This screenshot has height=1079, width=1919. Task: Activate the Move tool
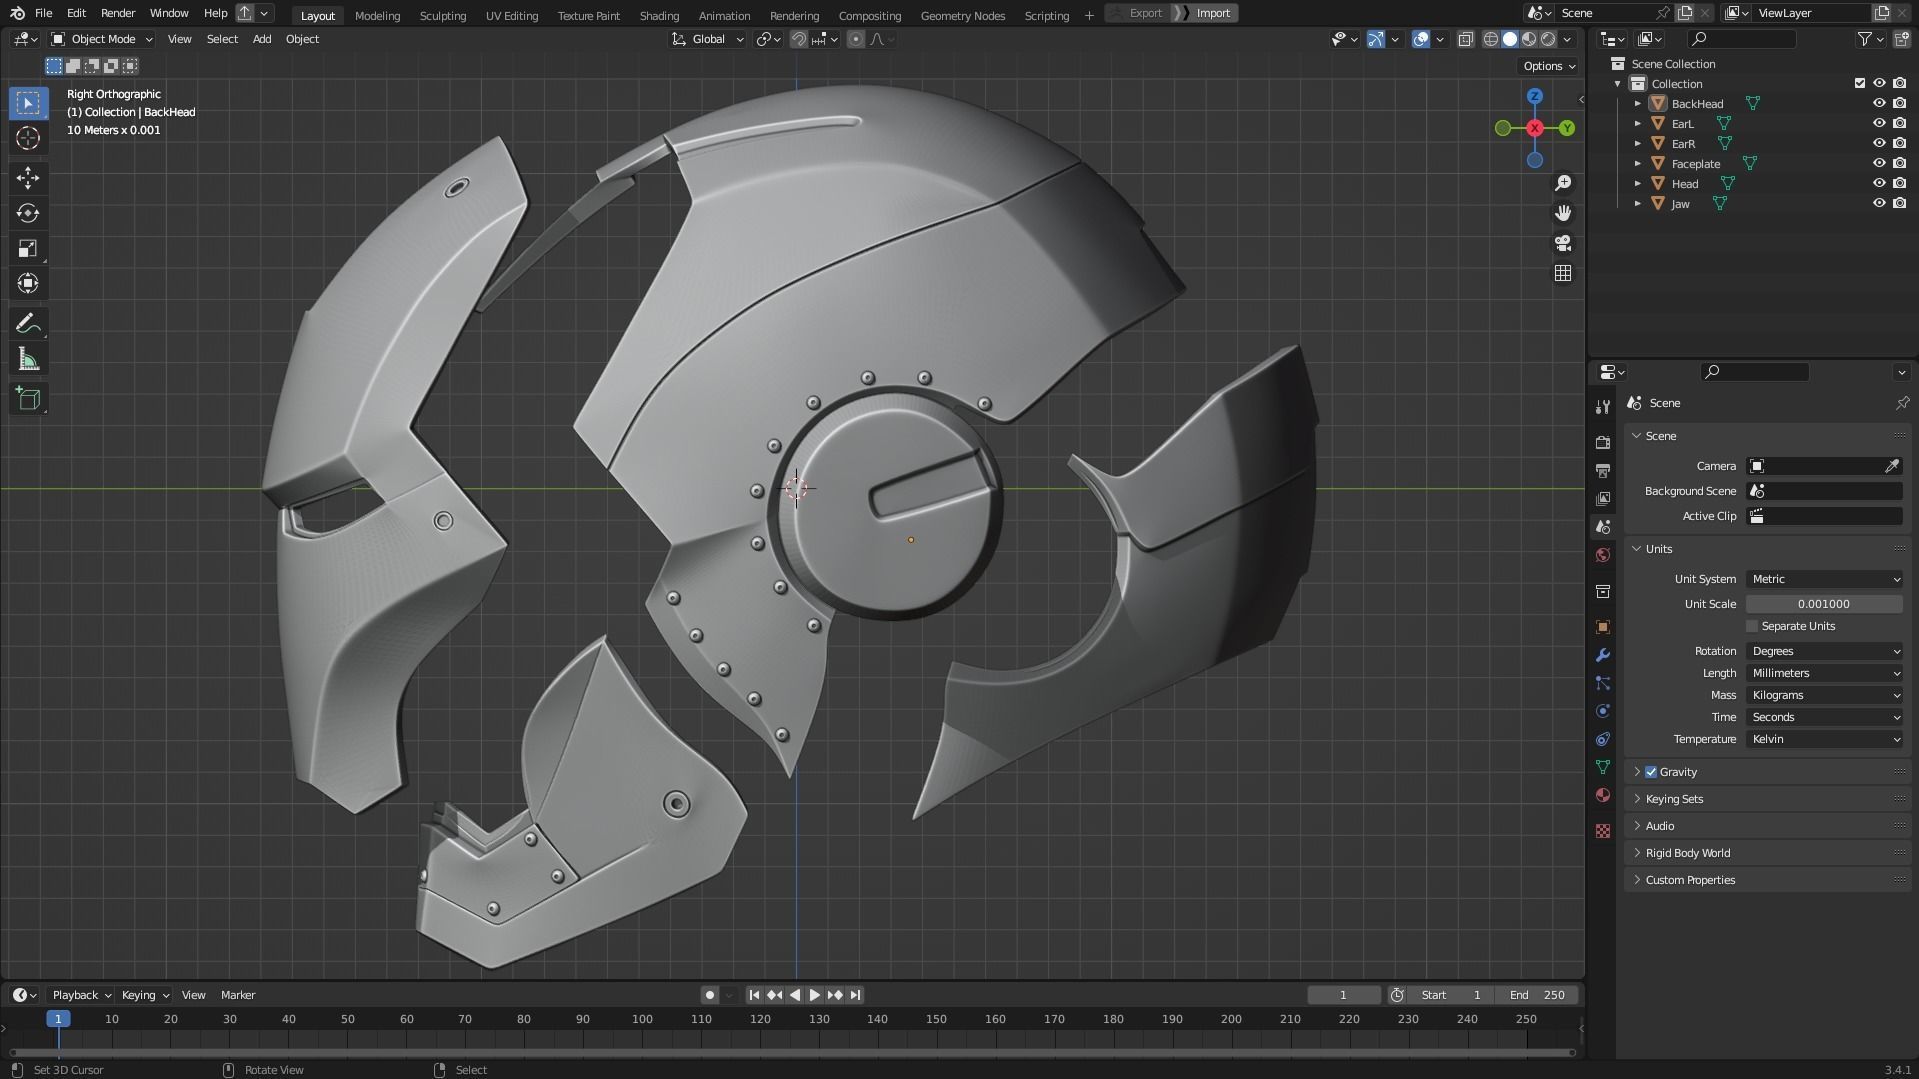(x=28, y=178)
